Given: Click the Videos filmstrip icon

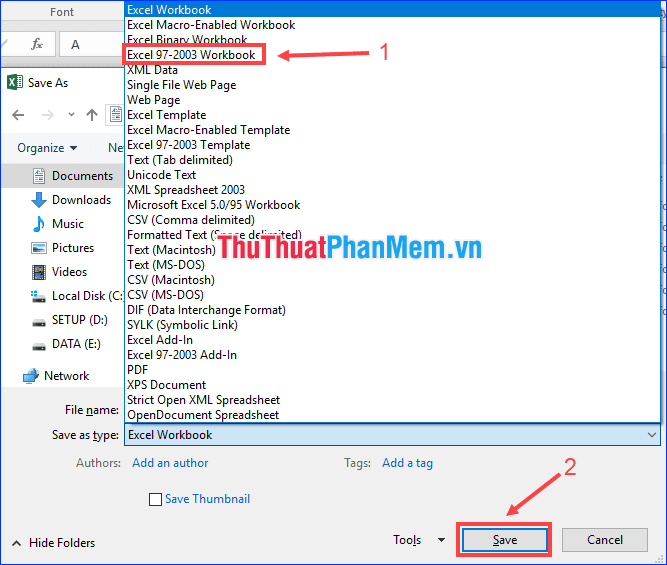Looking at the screenshot, I should coord(39,272).
